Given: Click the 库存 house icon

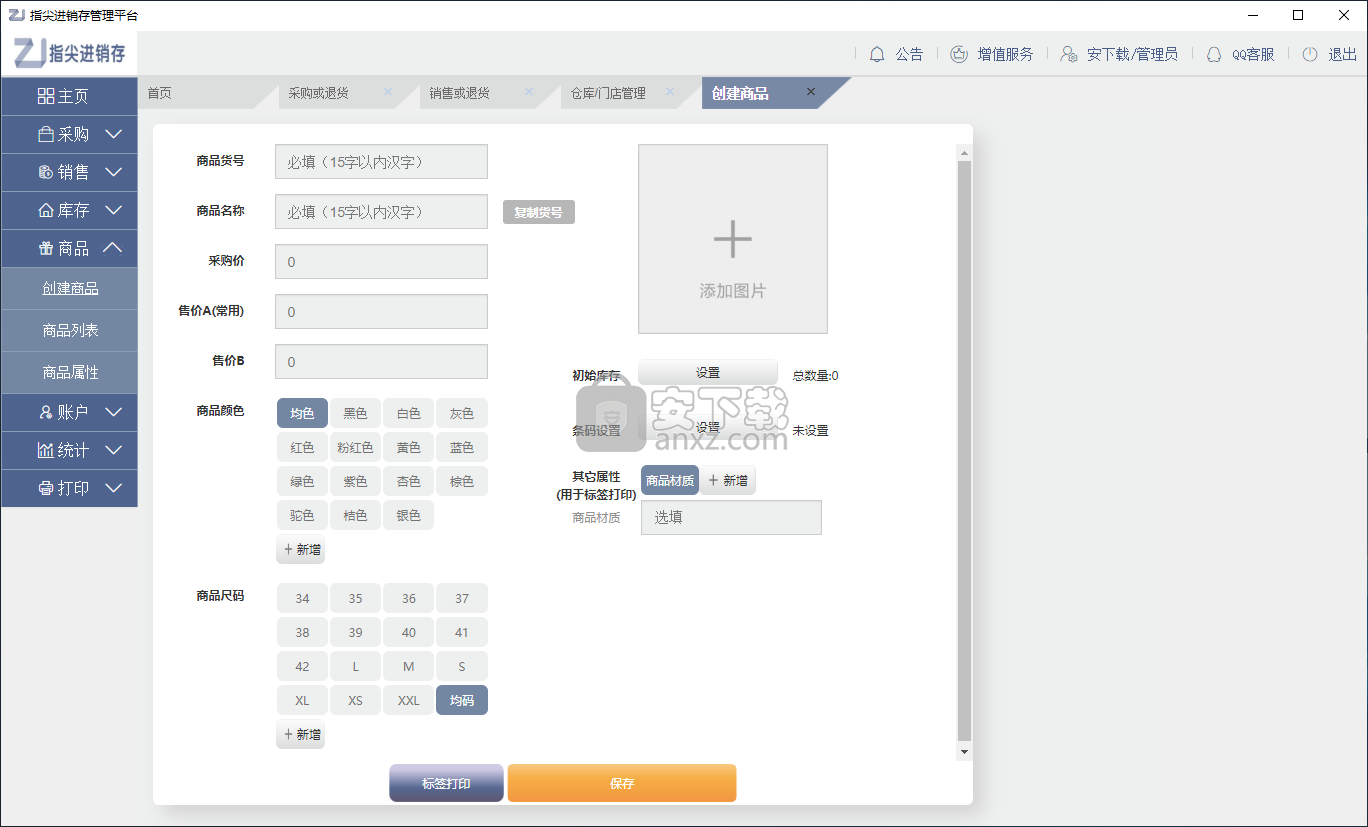Looking at the screenshot, I should tap(46, 210).
